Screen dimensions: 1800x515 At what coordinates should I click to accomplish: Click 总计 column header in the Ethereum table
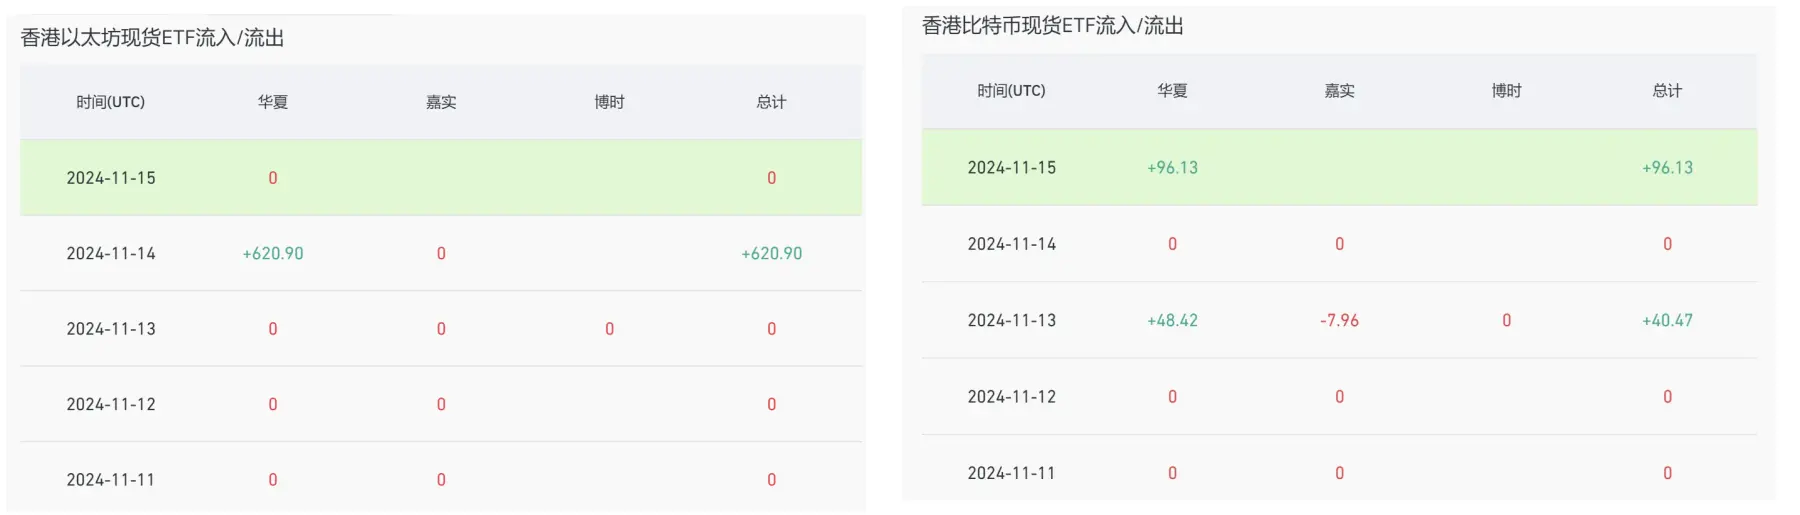tap(771, 102)
